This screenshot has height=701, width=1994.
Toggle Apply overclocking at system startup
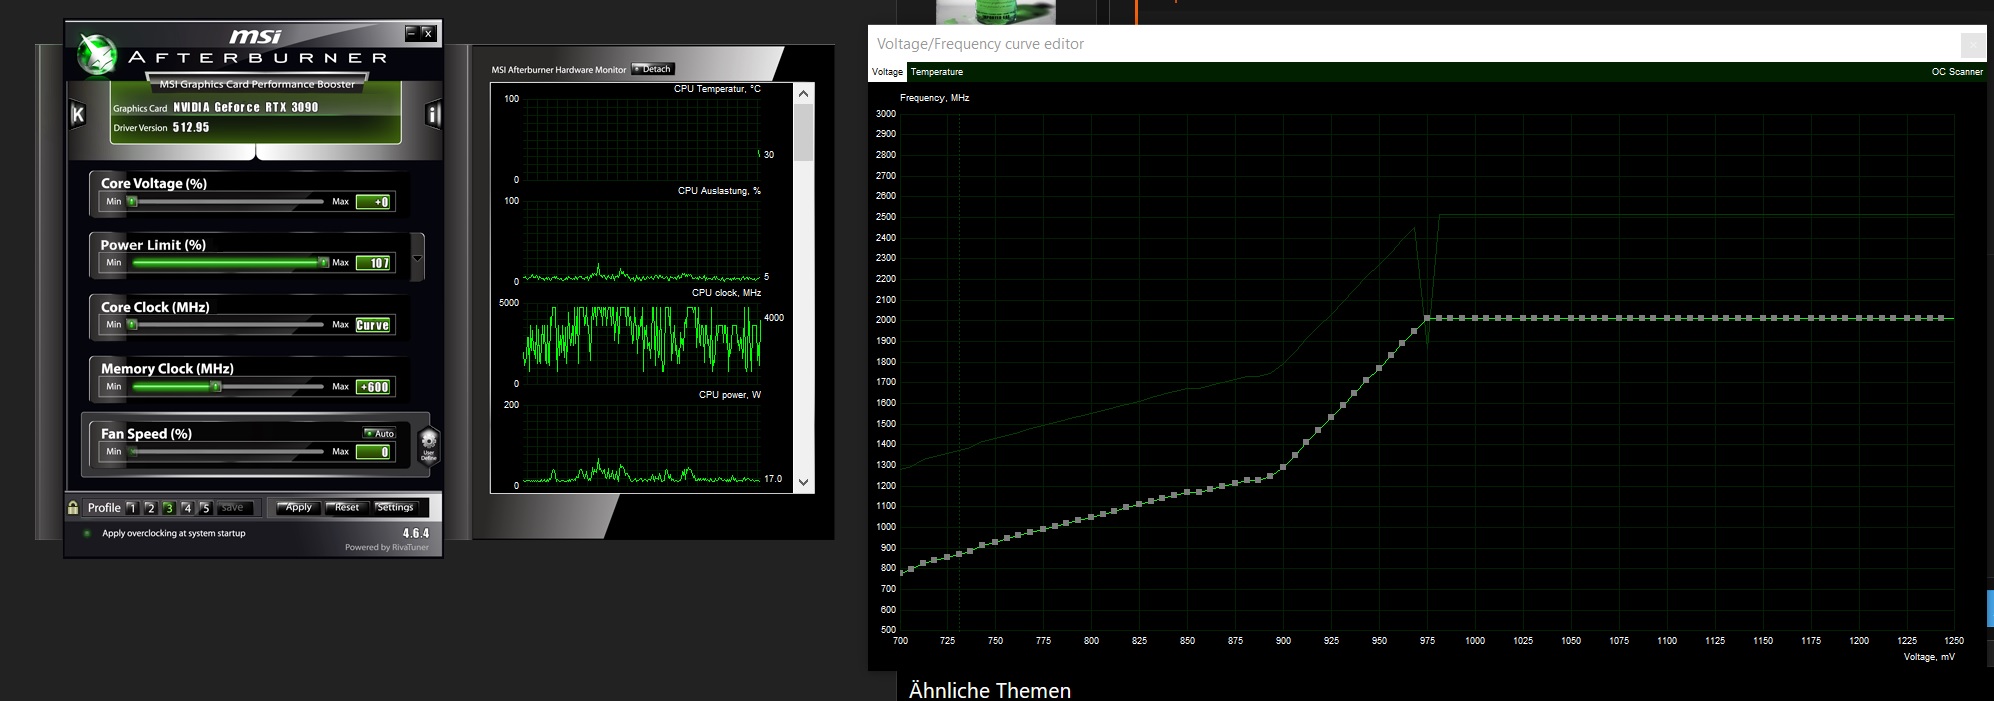pos(87,534)
